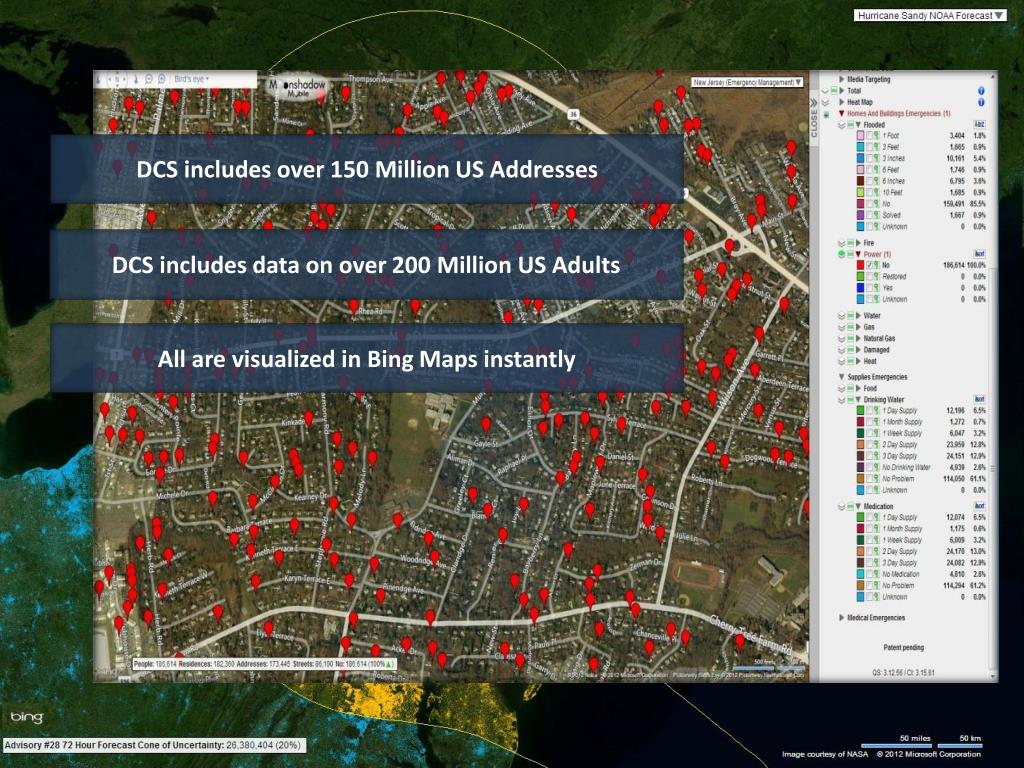Click the People count status bar on map
The image size is (1024, 768).
[x=264, y=664]
